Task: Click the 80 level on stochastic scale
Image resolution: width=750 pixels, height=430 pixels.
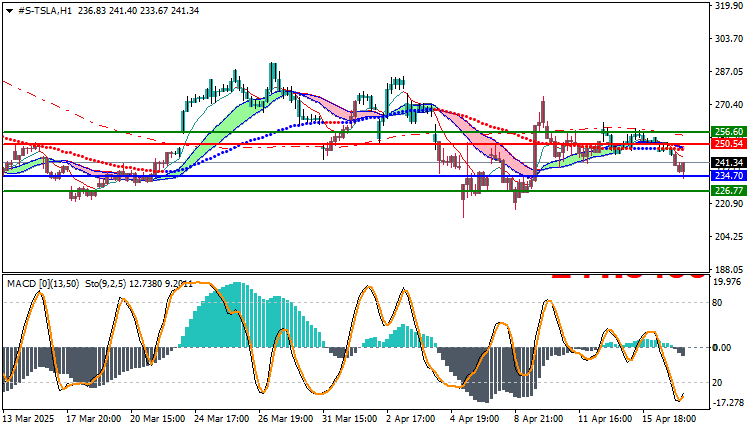Action: (717, 303)
